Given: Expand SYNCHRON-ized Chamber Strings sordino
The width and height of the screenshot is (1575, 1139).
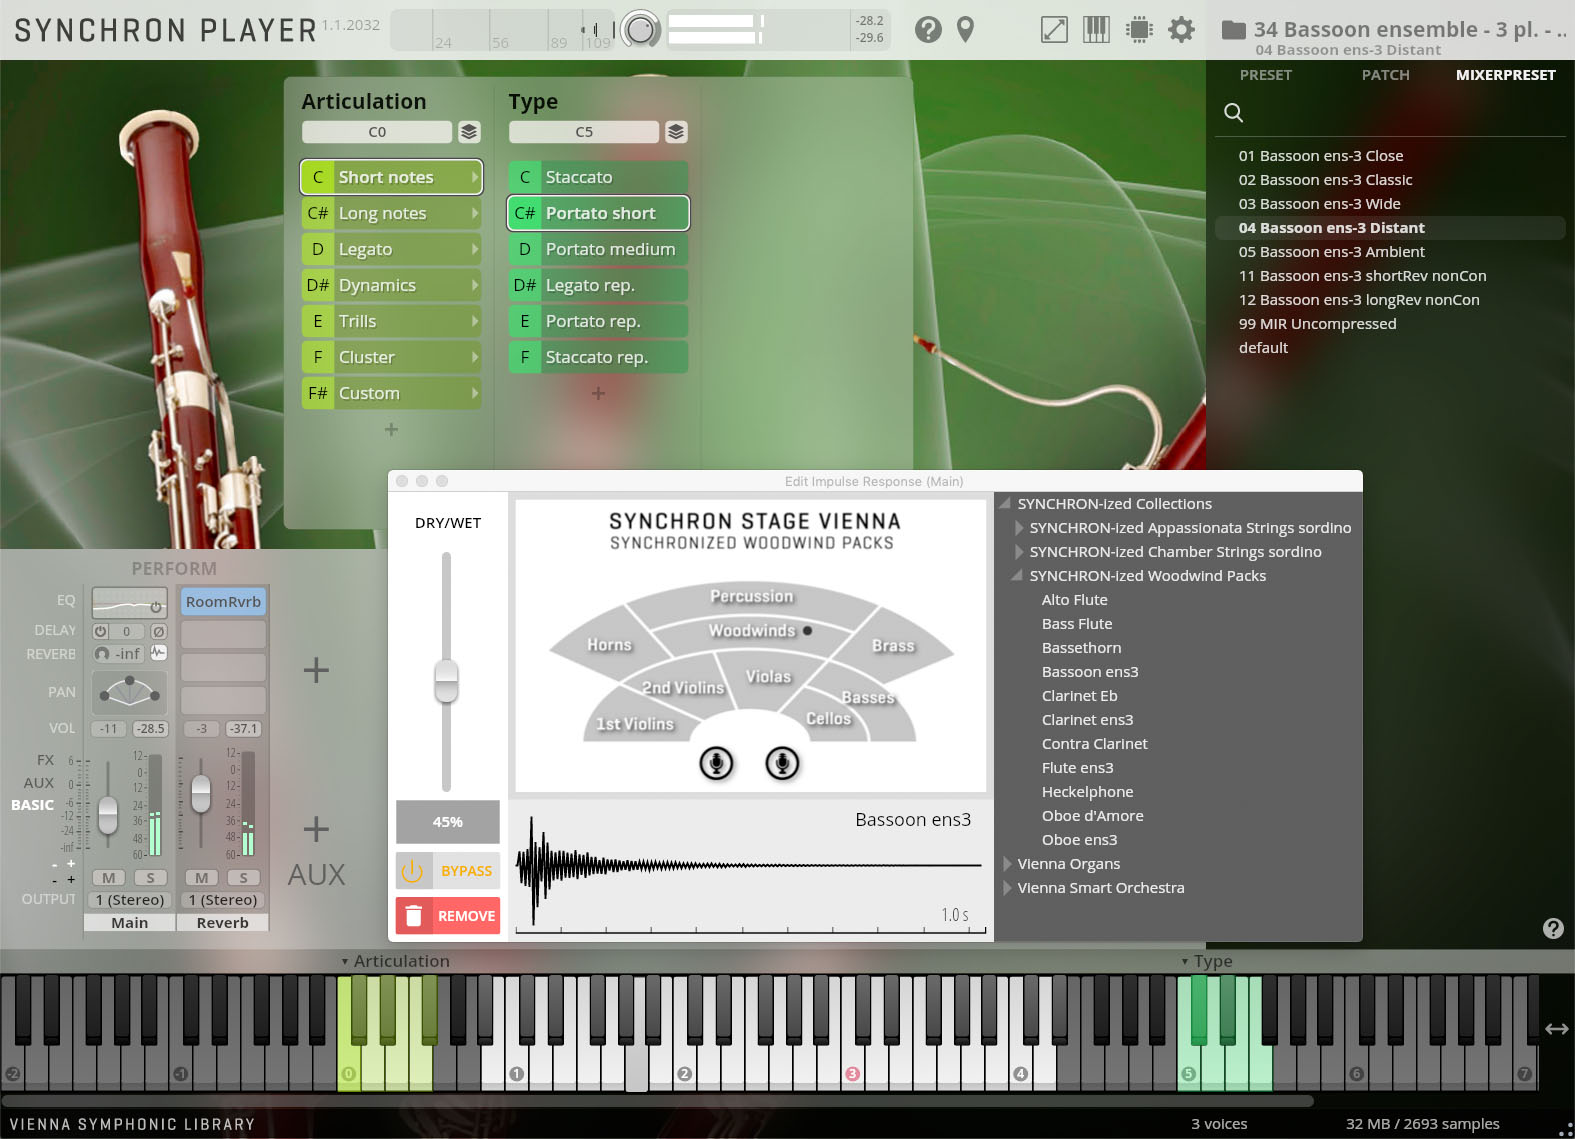Looking at the screenshot, I should (x=1019, y=552).
